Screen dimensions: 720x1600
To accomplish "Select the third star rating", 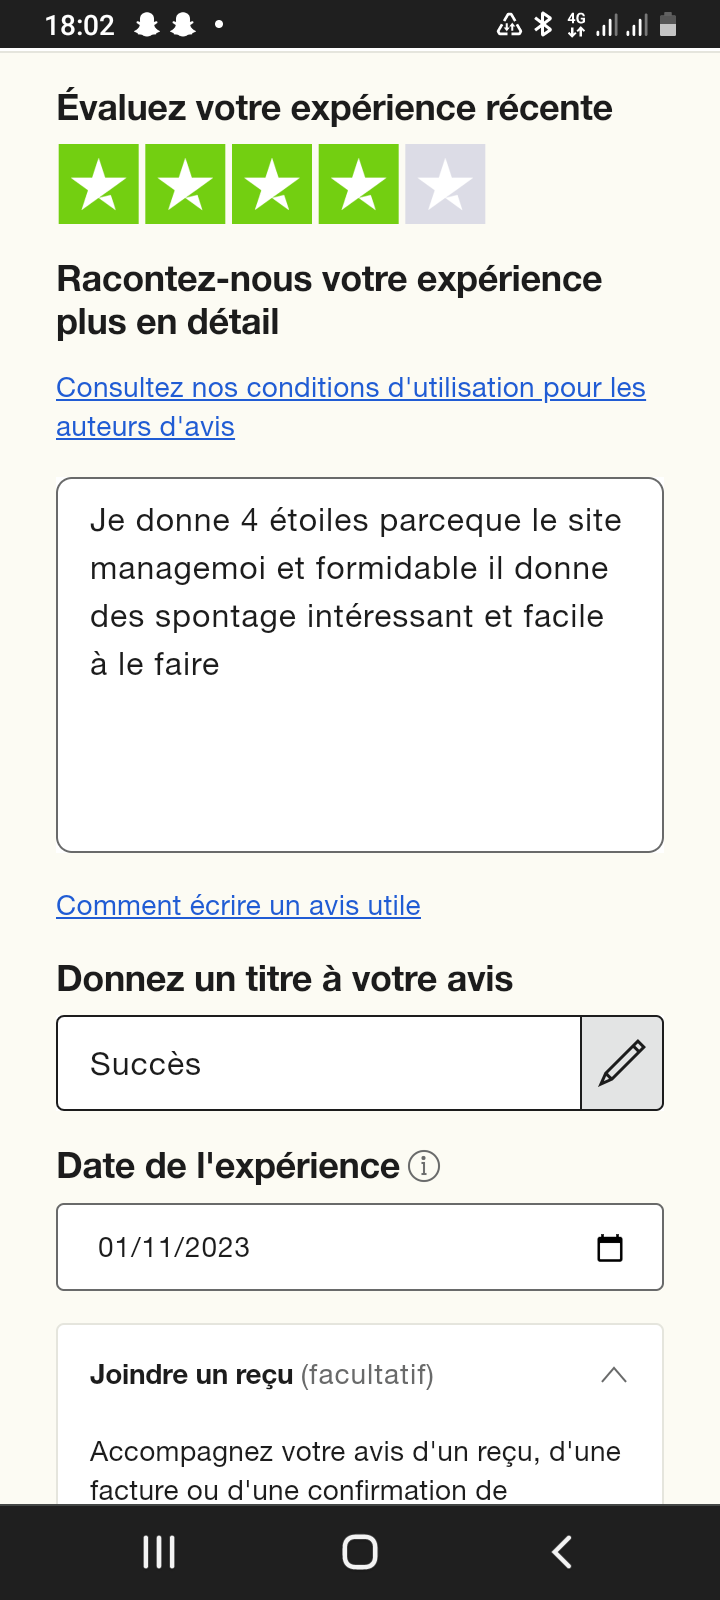I will coord(272,184).
